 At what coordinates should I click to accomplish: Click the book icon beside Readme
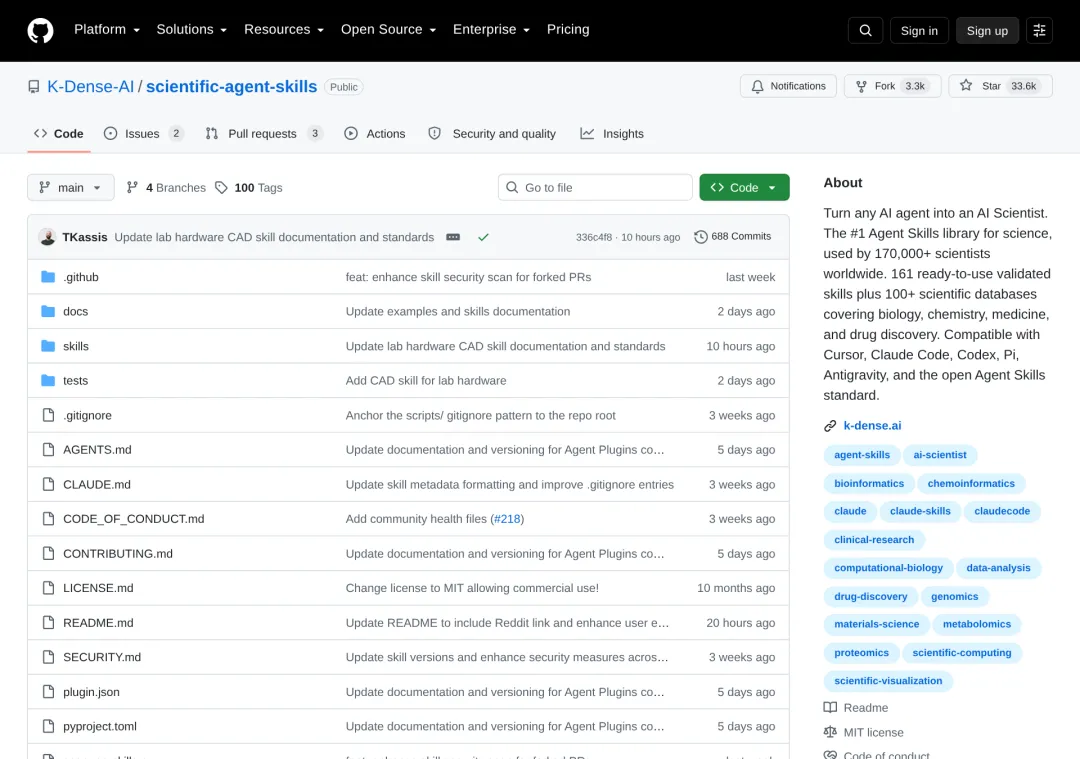coord(830,707)
